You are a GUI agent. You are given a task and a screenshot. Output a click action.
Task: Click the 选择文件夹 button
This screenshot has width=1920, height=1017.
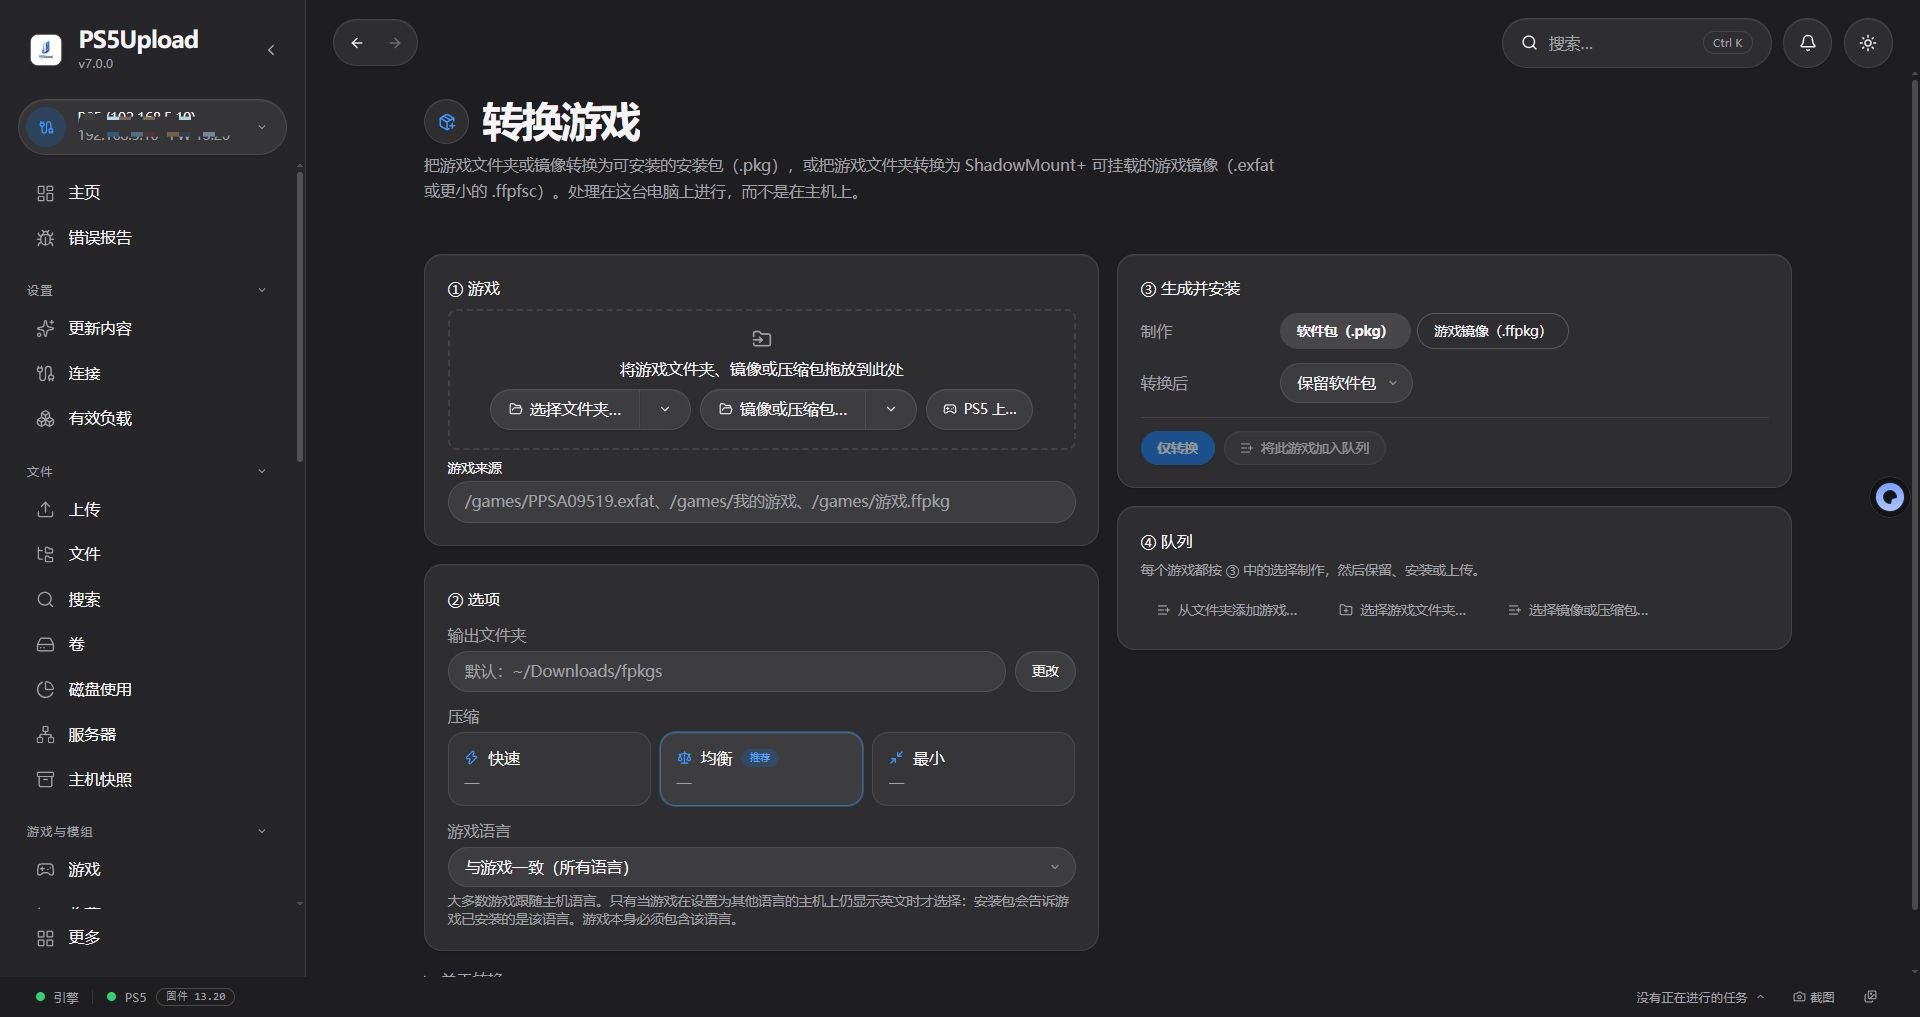566,409
